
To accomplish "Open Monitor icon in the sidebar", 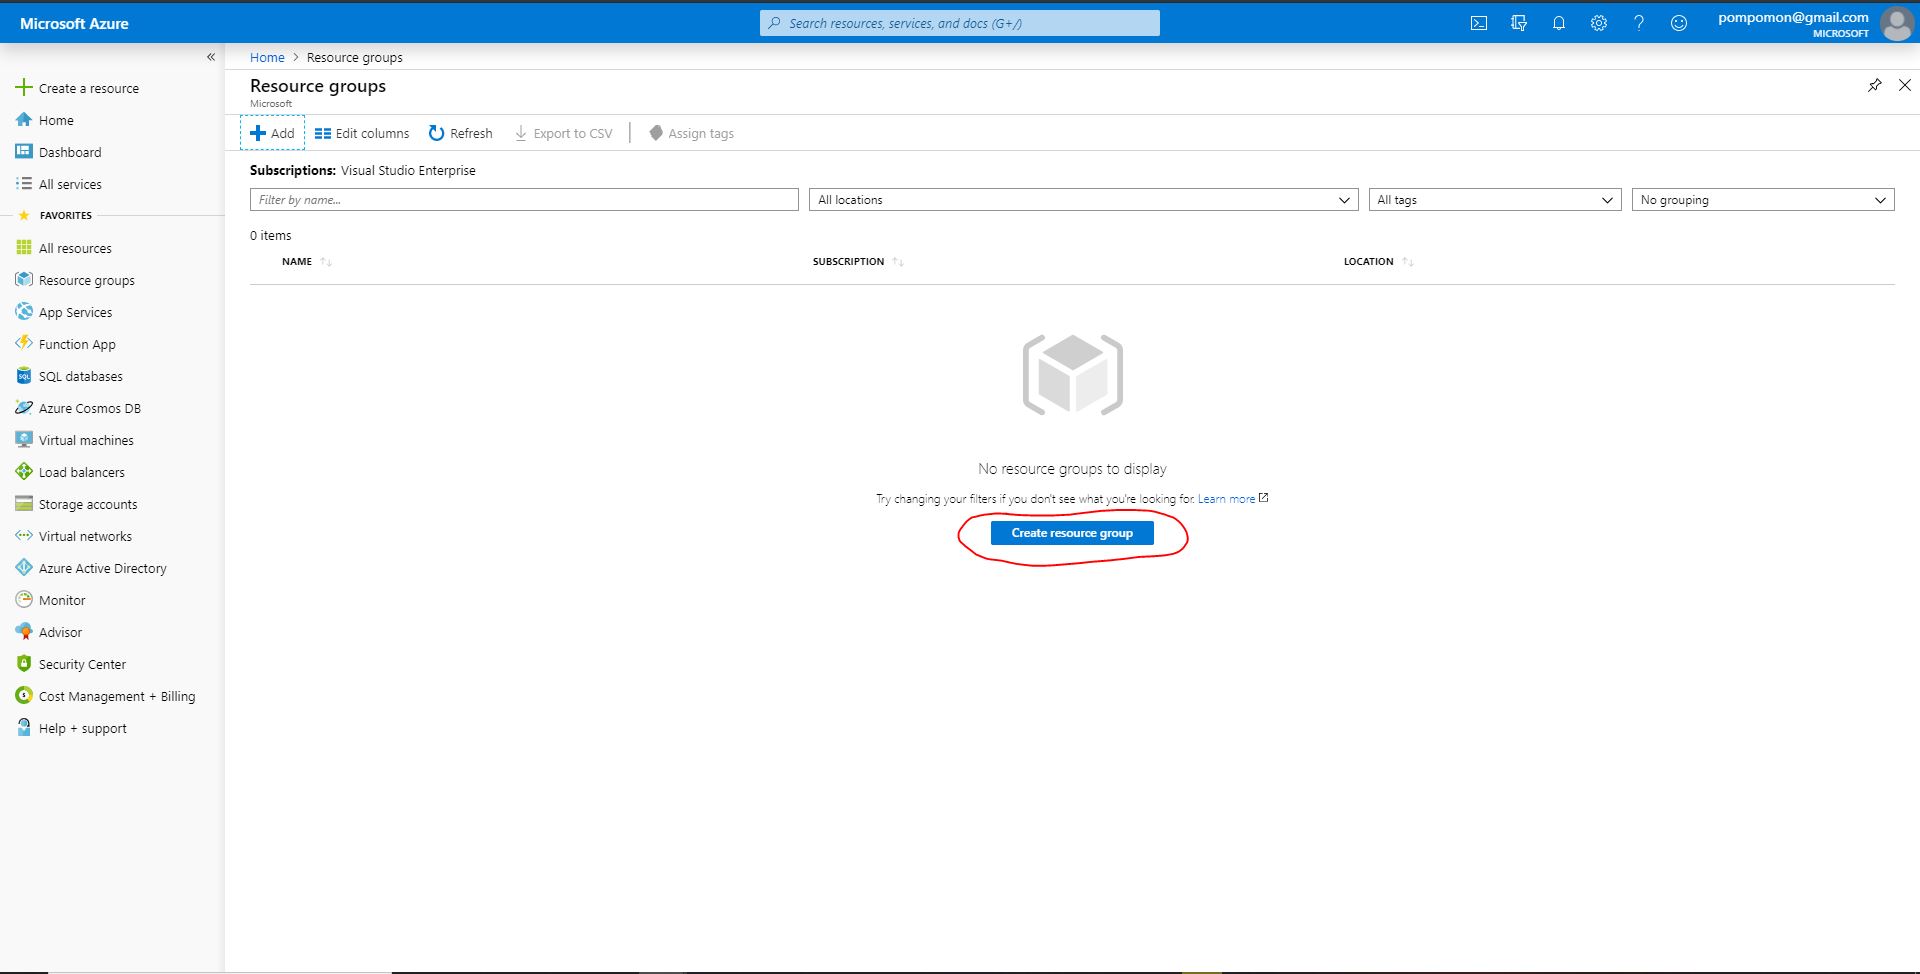I will tap(24, 600).
